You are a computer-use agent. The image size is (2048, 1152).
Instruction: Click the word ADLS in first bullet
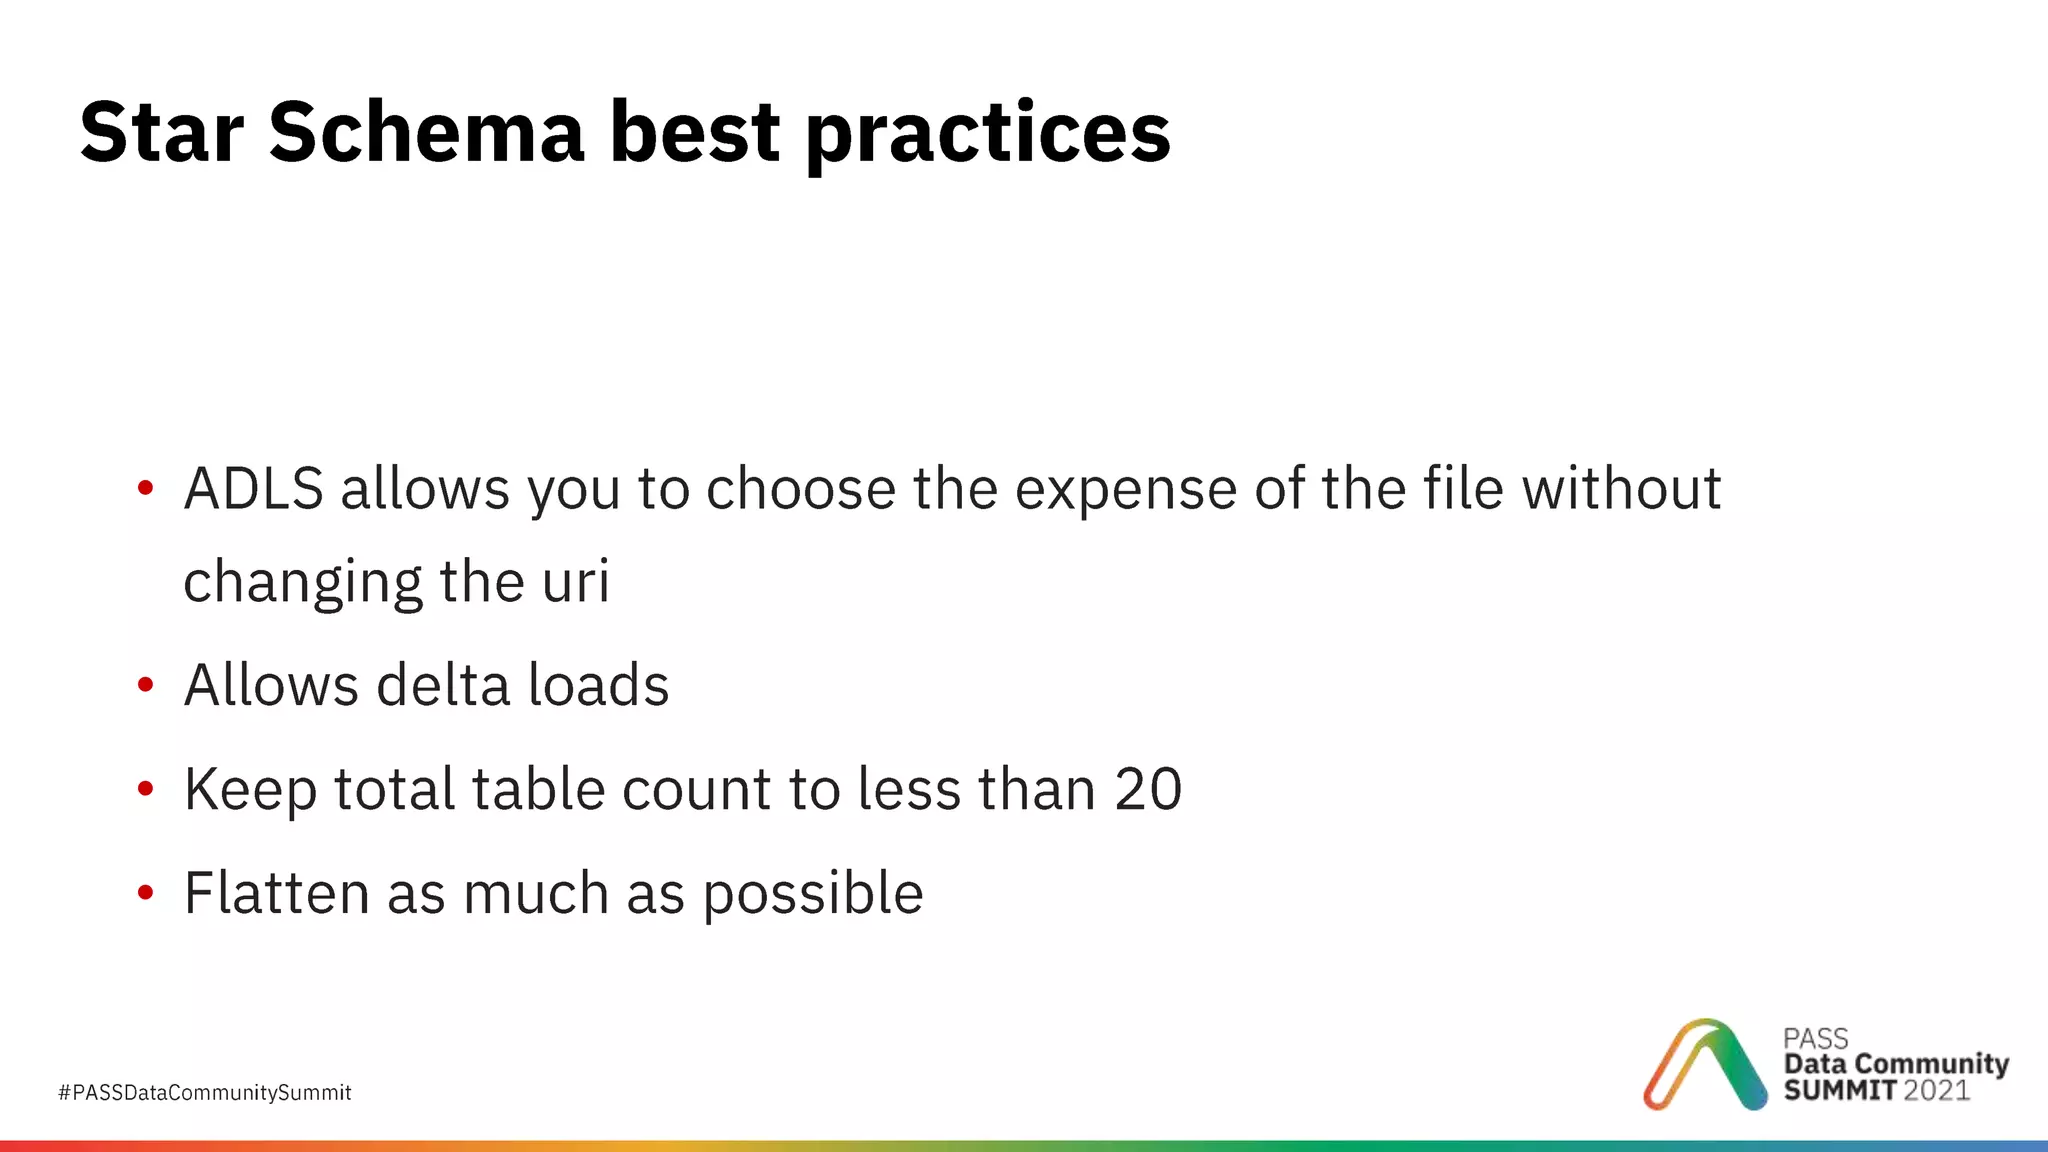click(253, 488)
